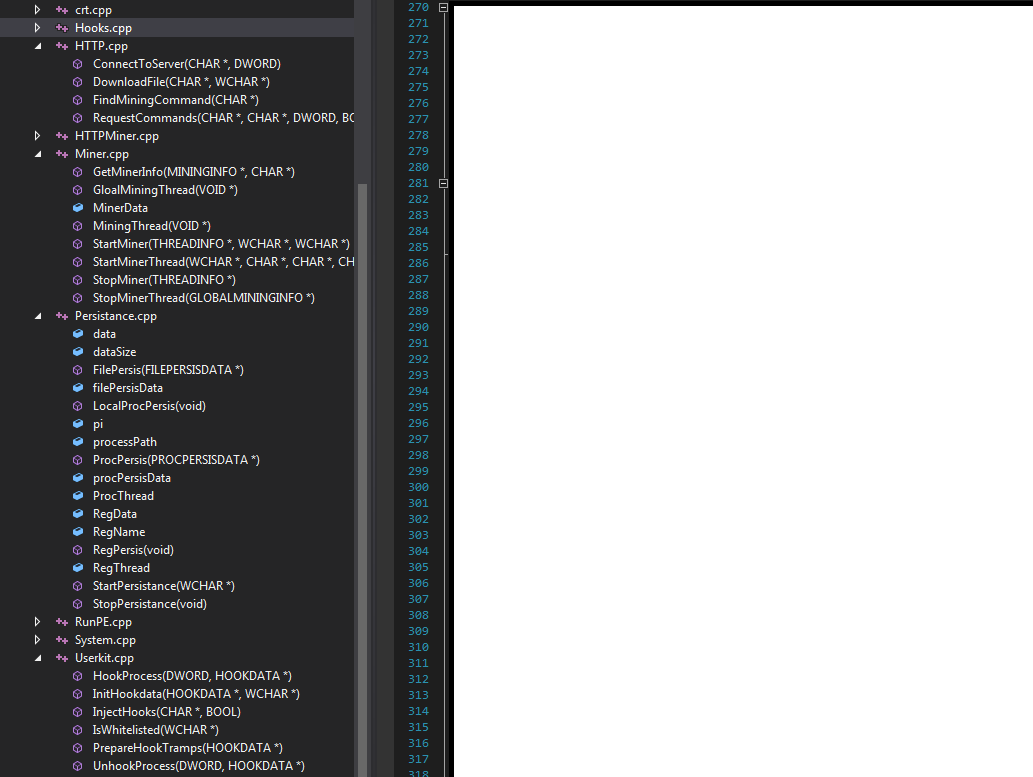Click the crt.cpp file icon
Screen dimensions: 1033x777
tap(62, 10)
